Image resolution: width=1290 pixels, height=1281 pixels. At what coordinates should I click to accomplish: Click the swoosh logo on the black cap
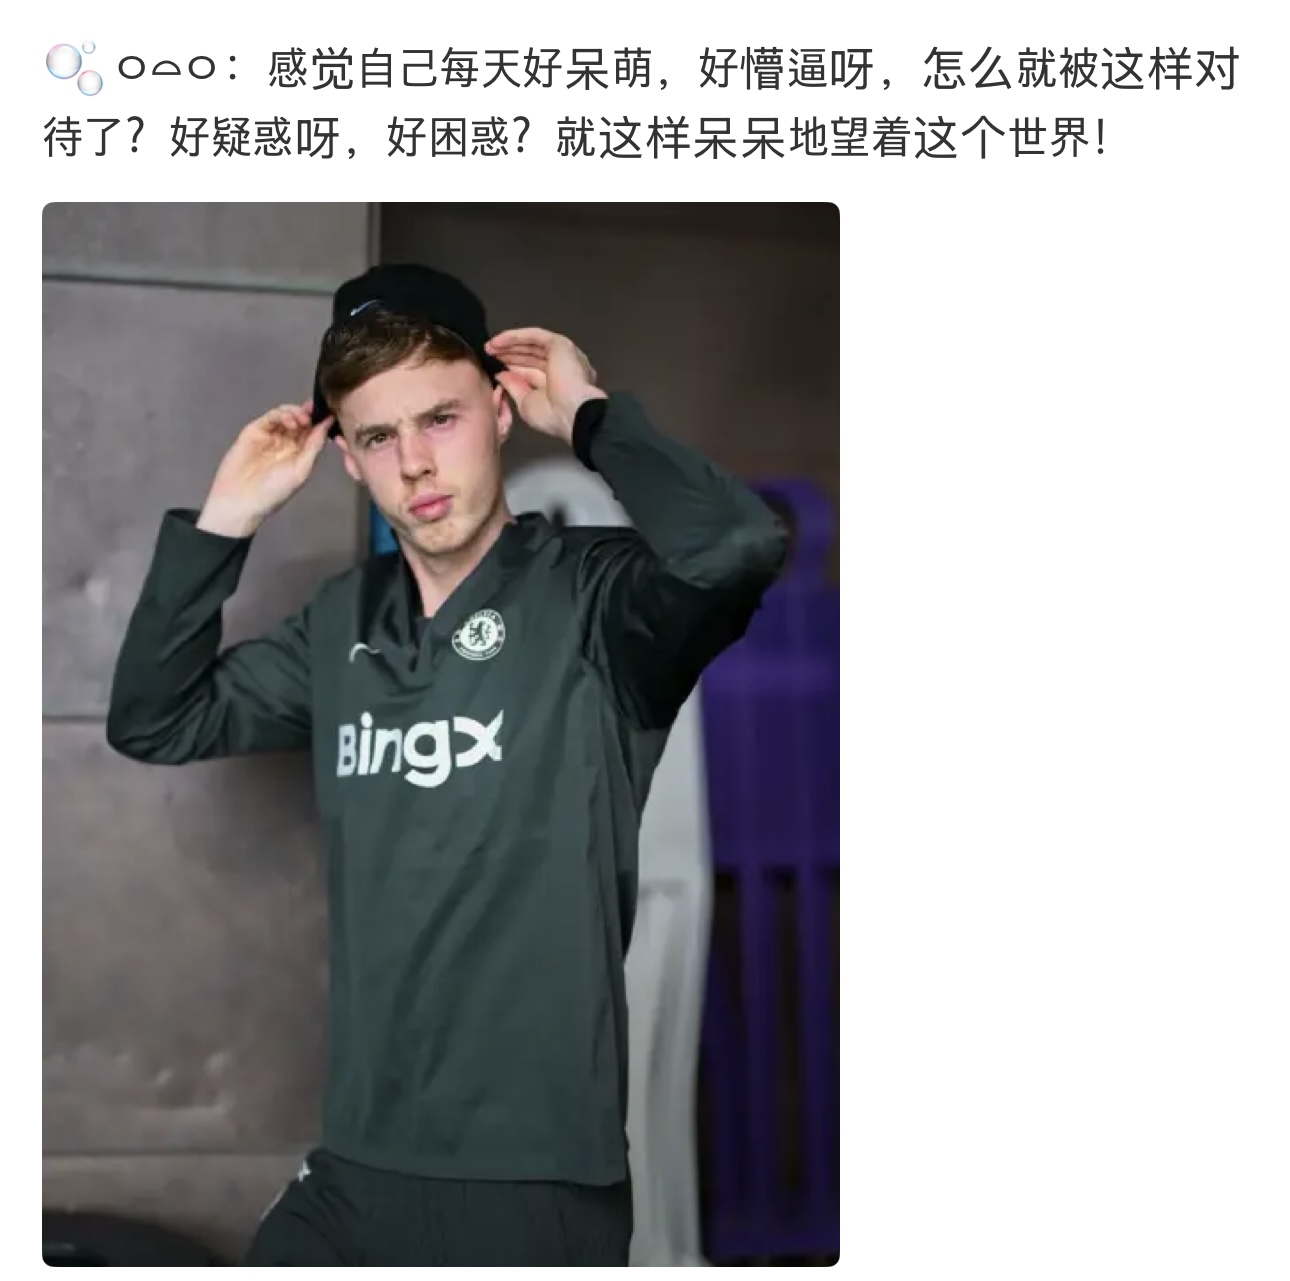click(370, 306)
